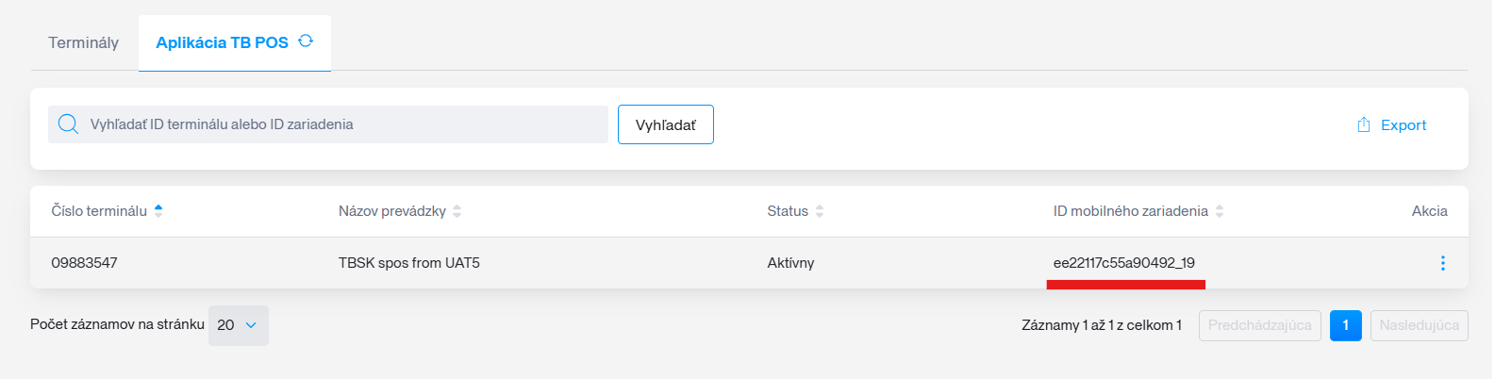Image resolution: width=1492 pixels, height=380 pixels.
Task: Click the Vyhľadať button
Action: click(x=665, y=125)
